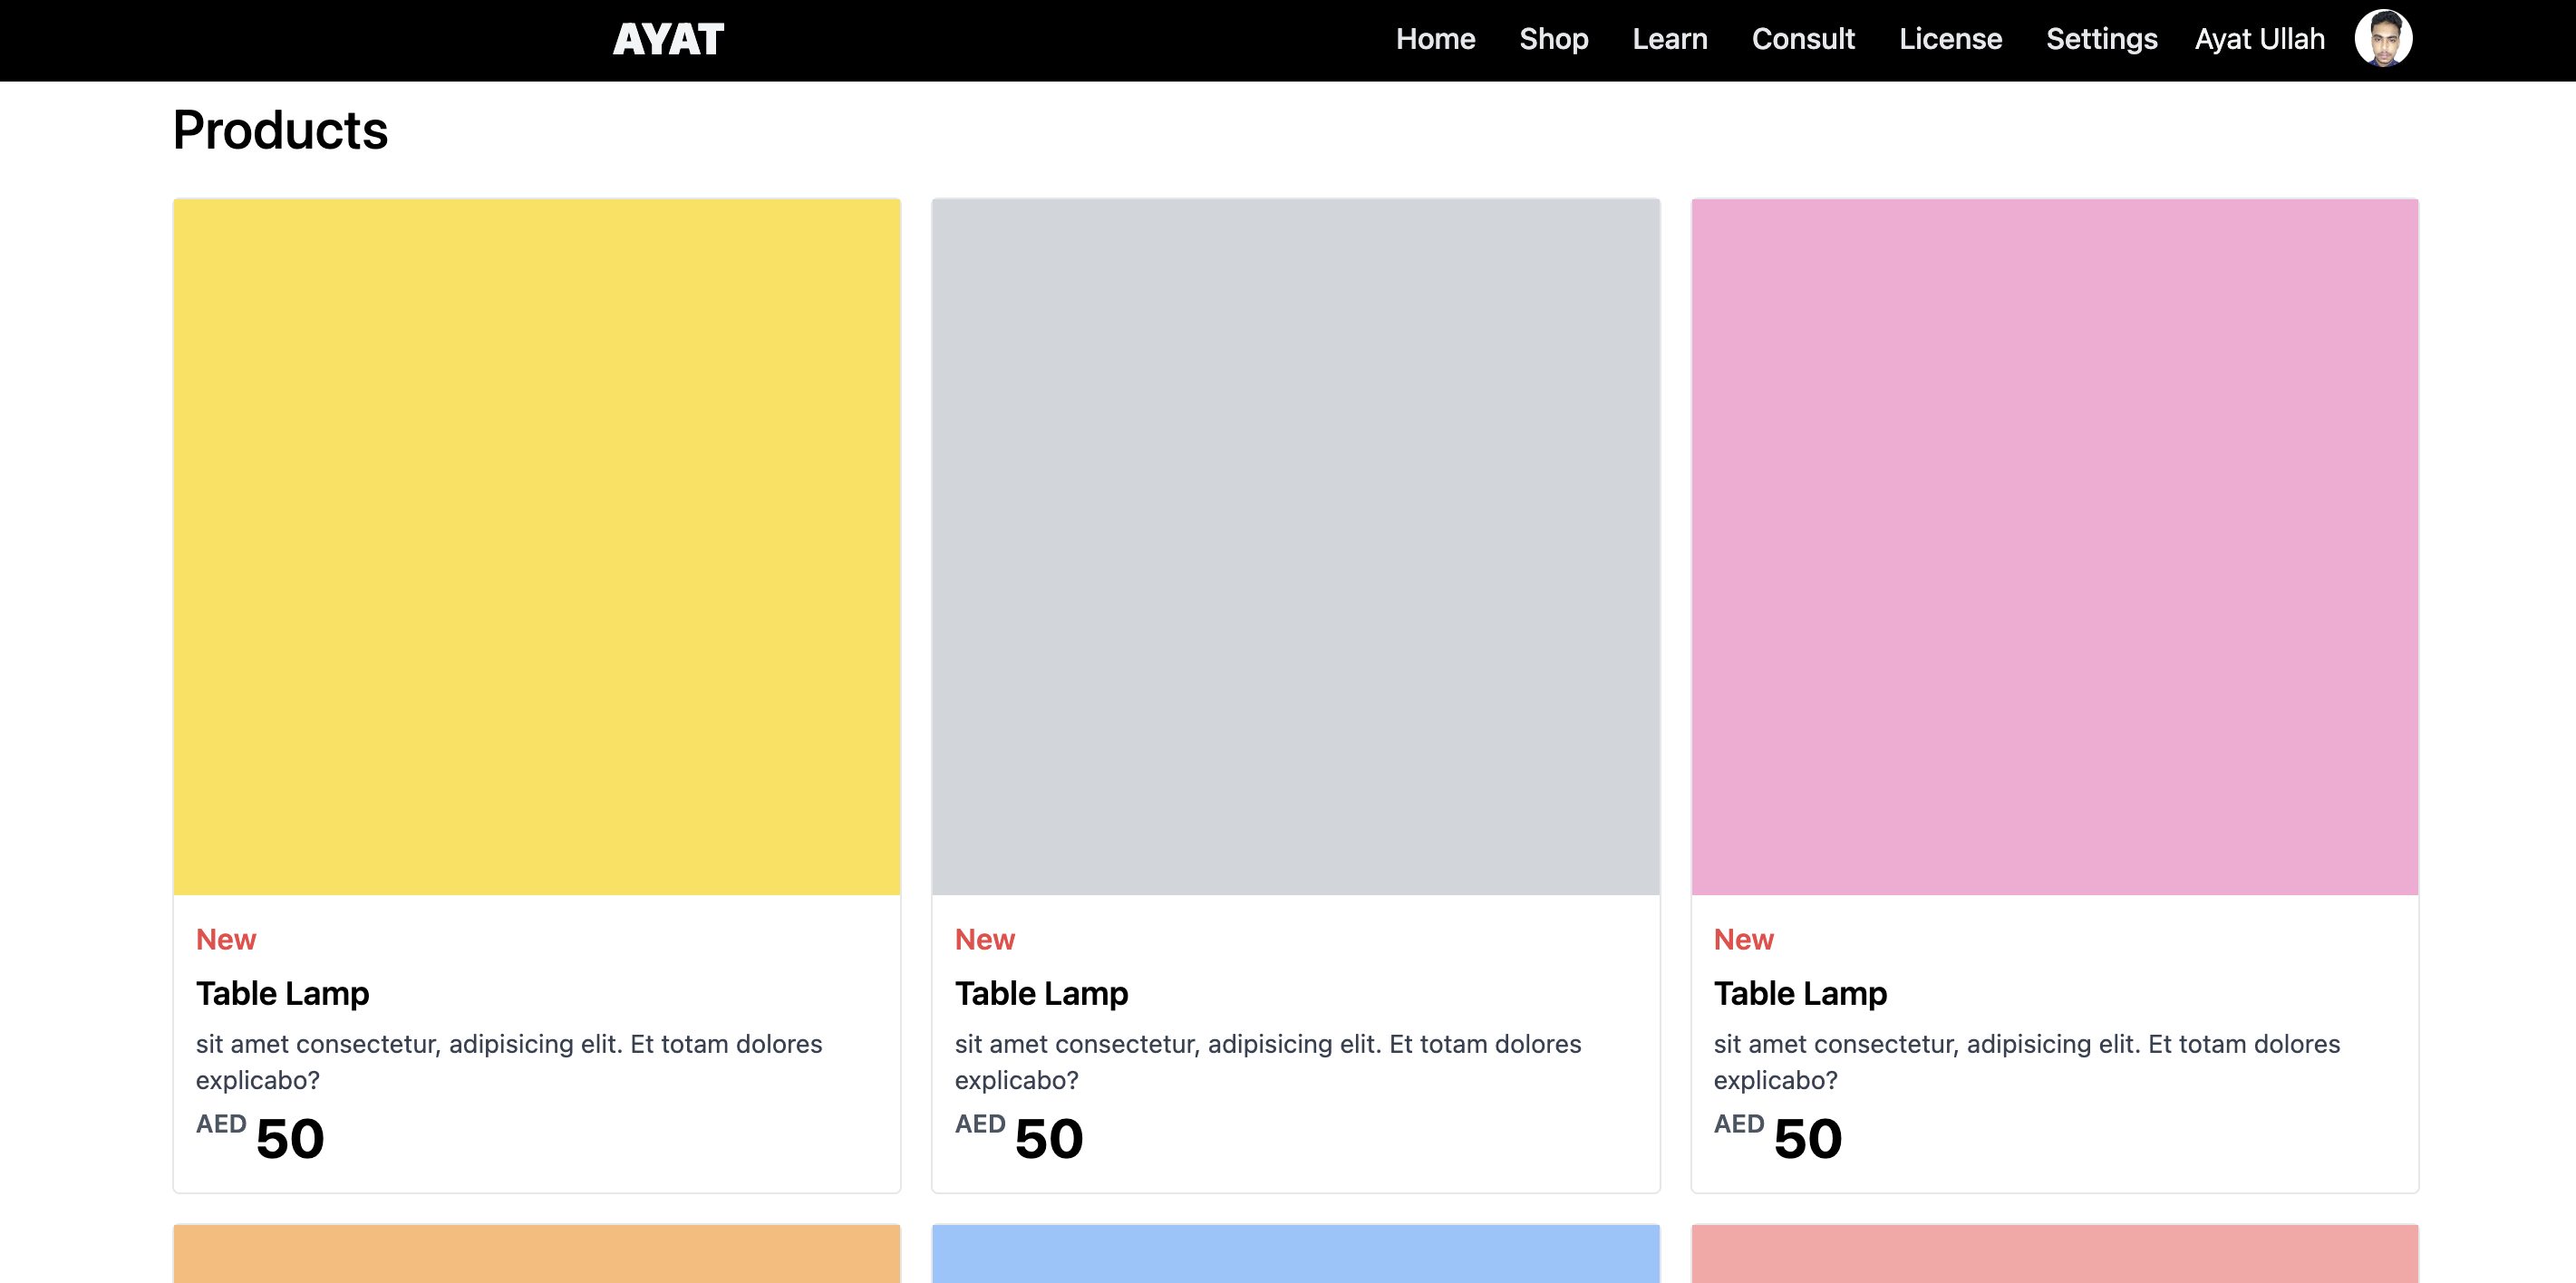Image resolution: width=2576 pixels, height=1283 pixels.
Task: Click Table Lamp title under yellow card
Action: (282, 993)
